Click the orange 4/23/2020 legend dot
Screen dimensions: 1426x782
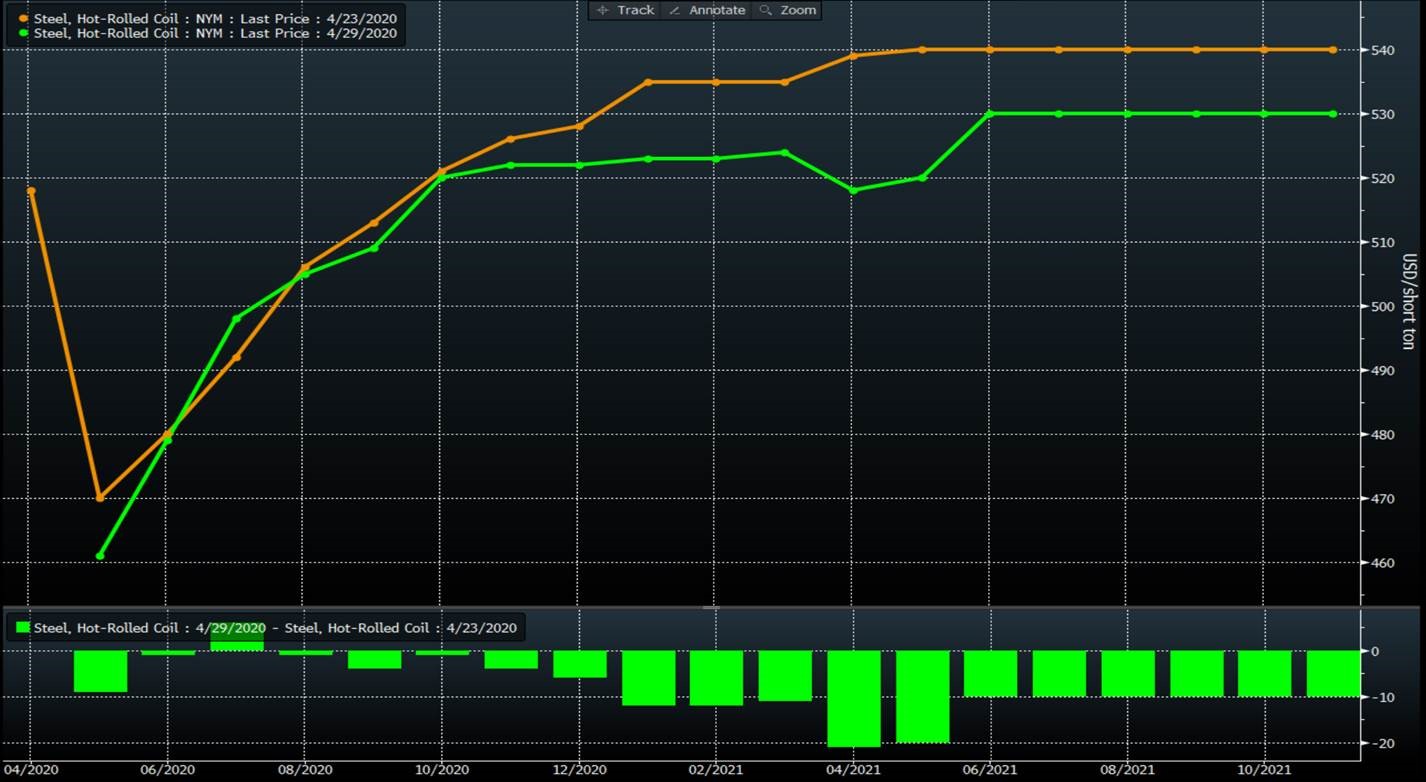[x=24, y=18]
